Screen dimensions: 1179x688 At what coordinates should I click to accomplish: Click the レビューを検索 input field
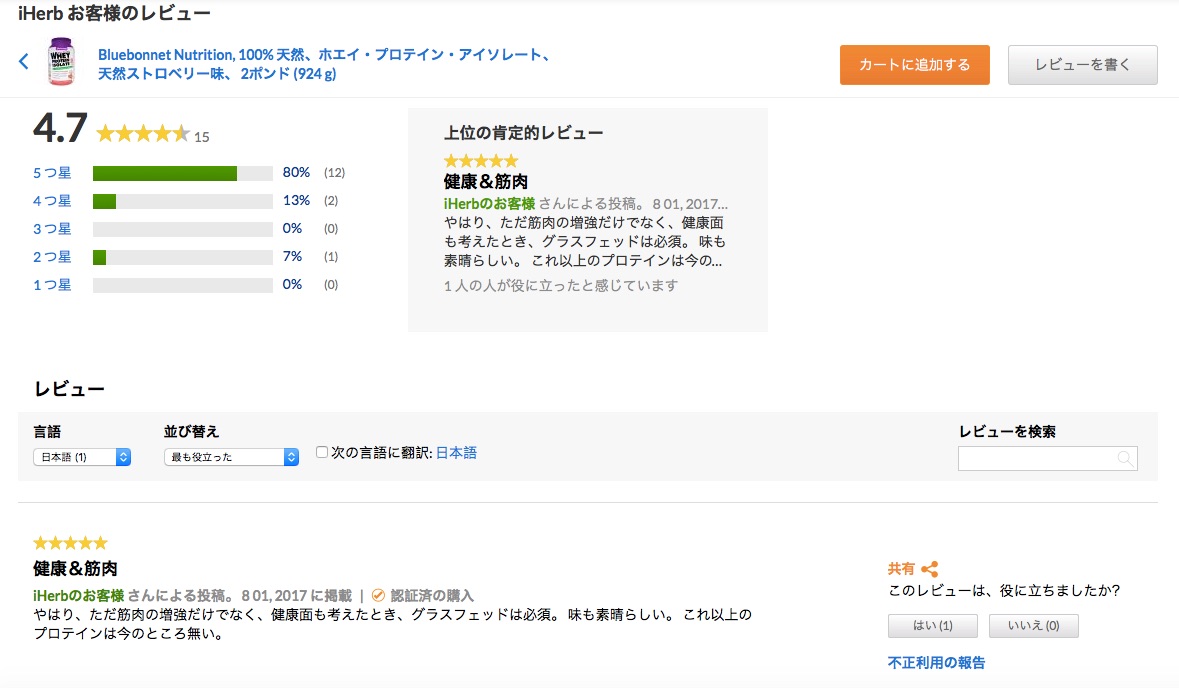tap(1047, 458)
